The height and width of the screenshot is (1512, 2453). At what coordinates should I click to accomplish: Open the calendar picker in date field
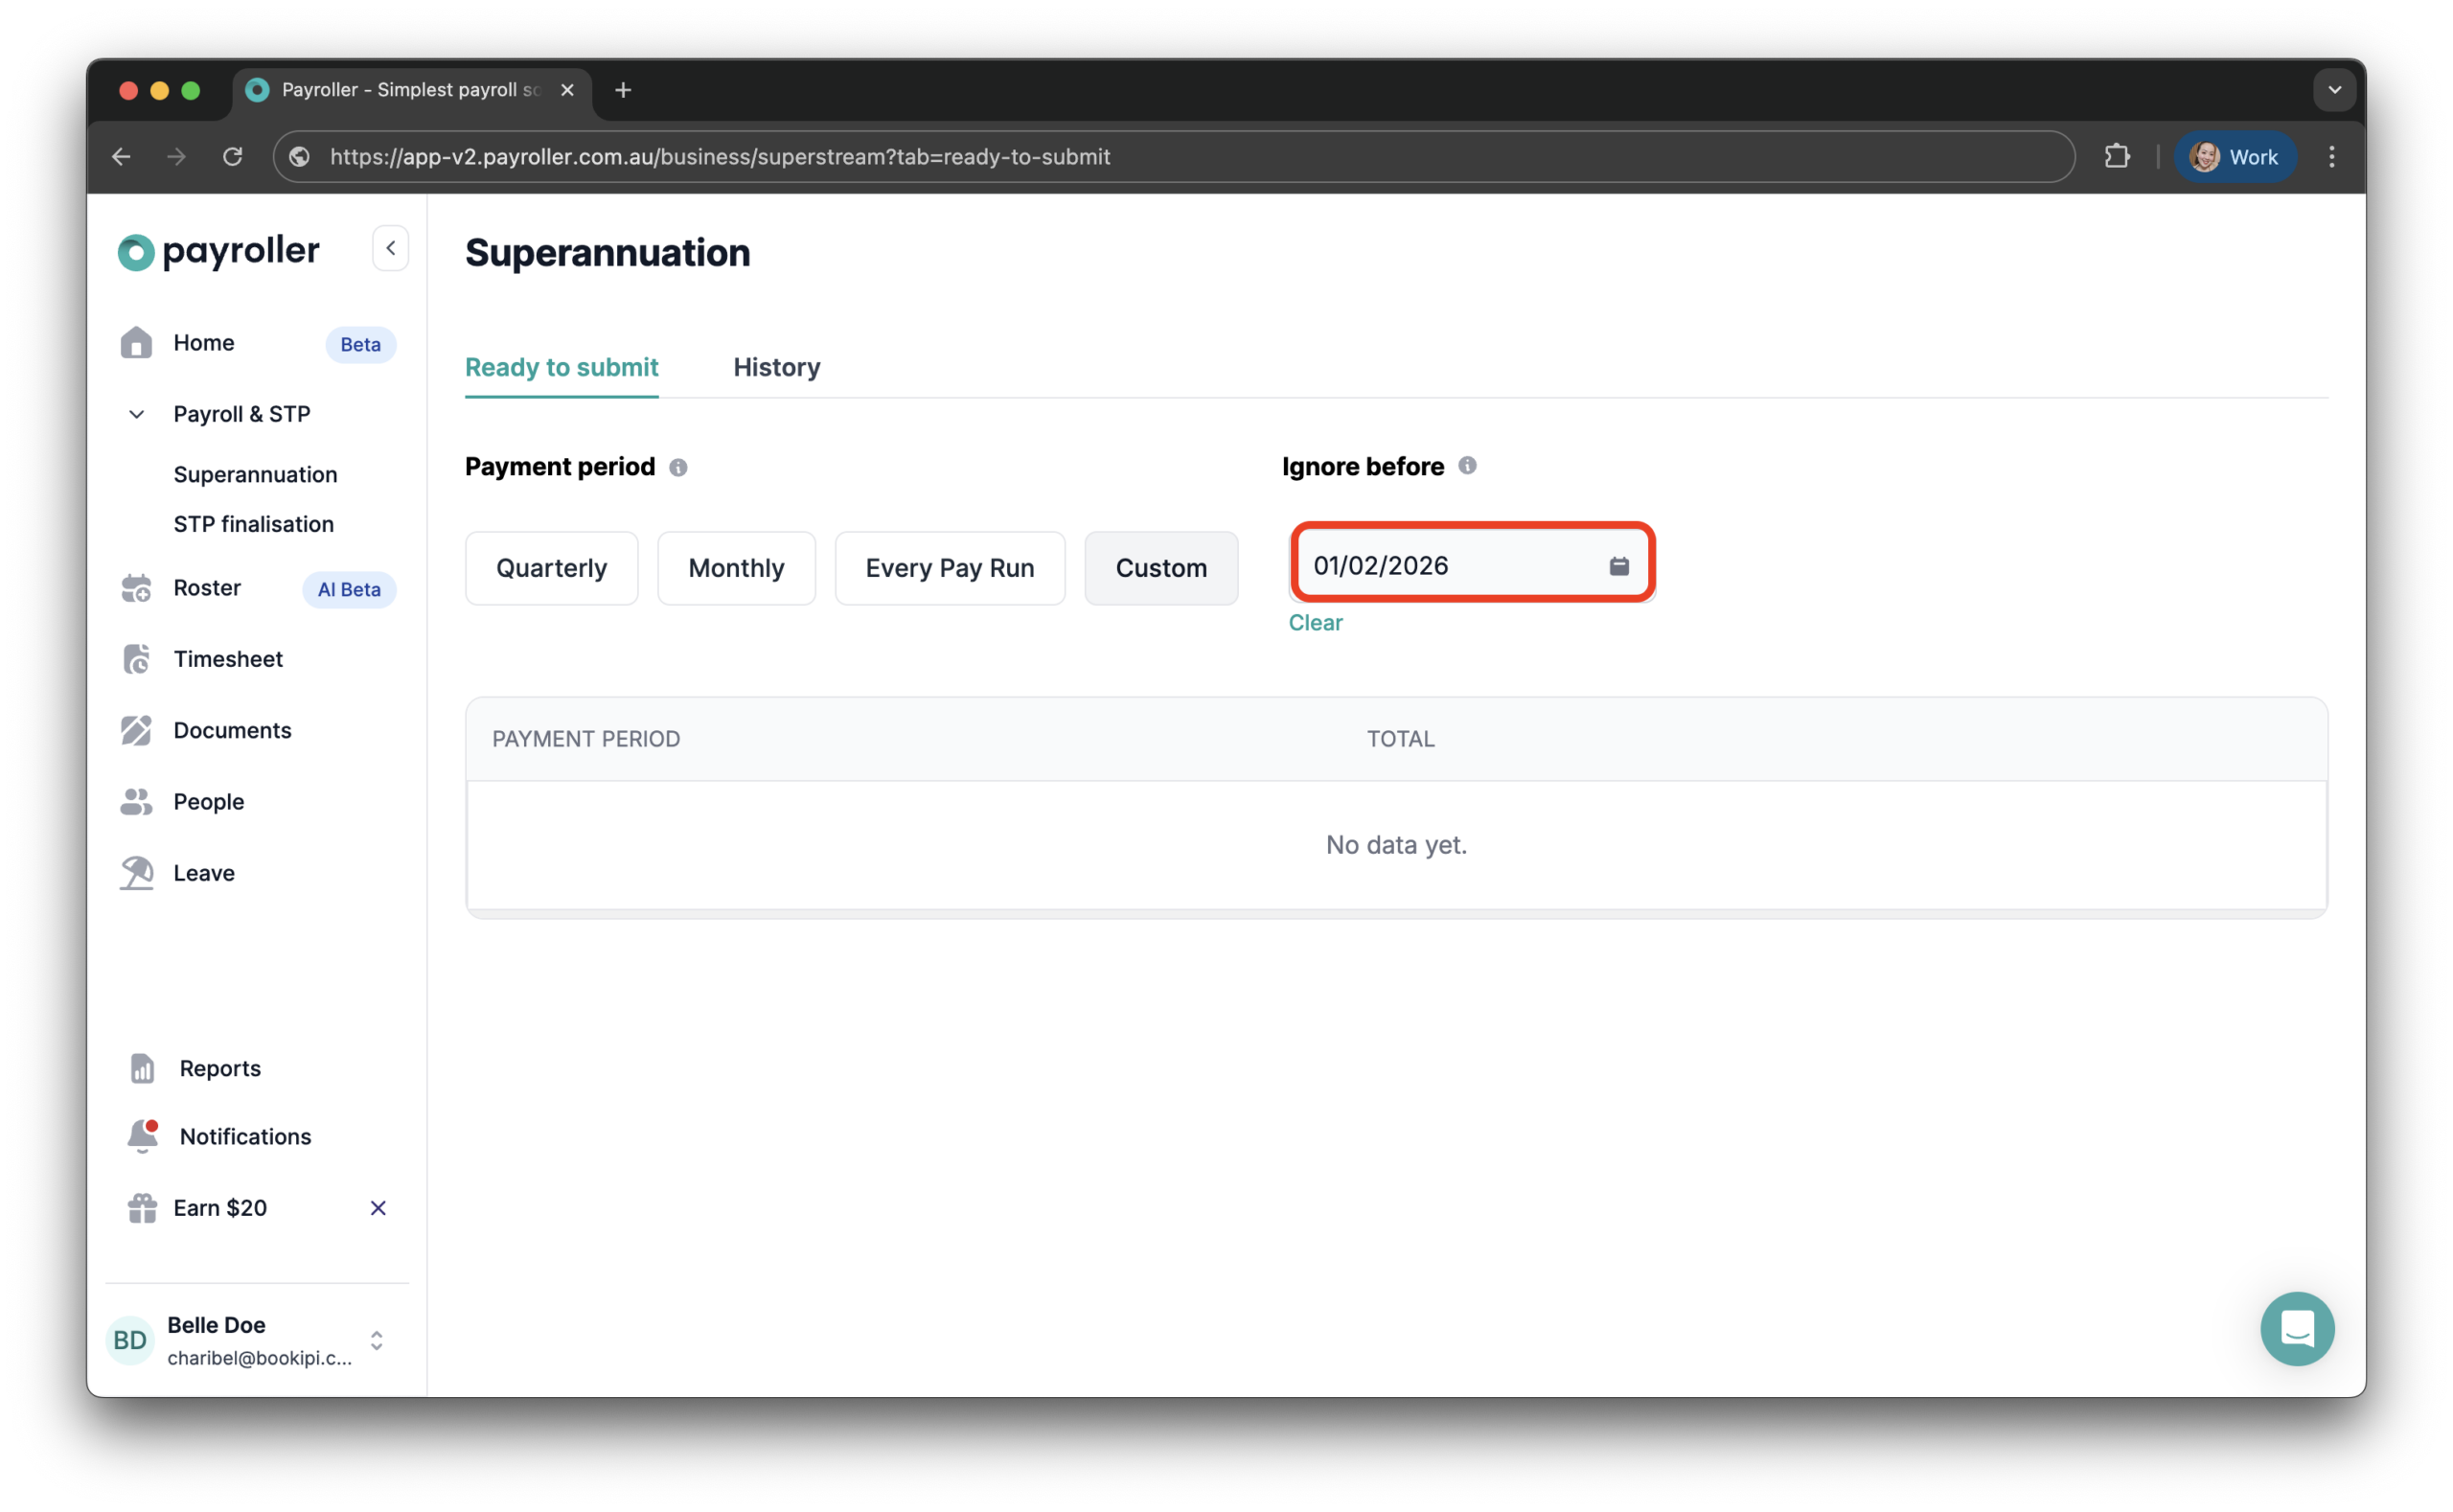[1618, 566]
